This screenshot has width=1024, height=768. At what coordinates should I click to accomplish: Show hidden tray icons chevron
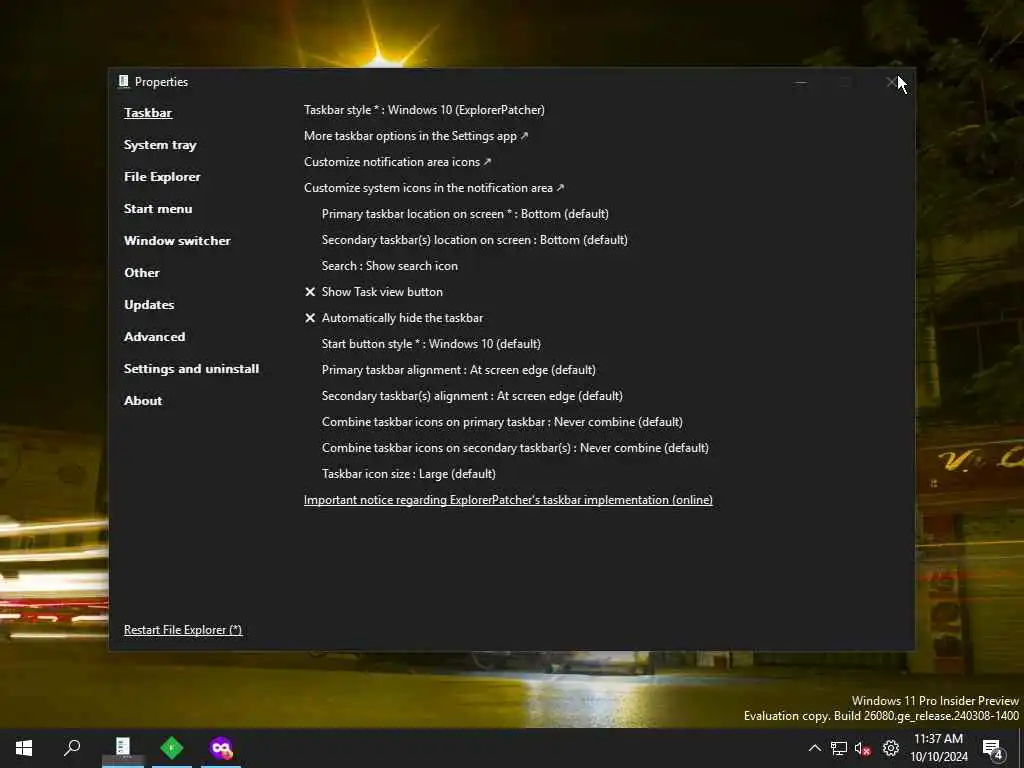[x=814, y=748]
